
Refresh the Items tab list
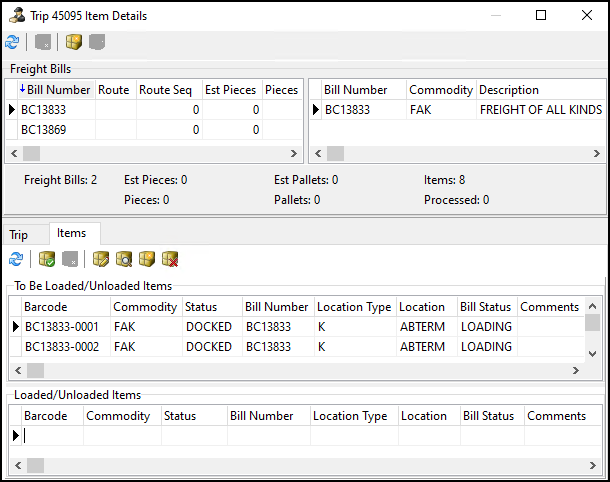point(16,259)
